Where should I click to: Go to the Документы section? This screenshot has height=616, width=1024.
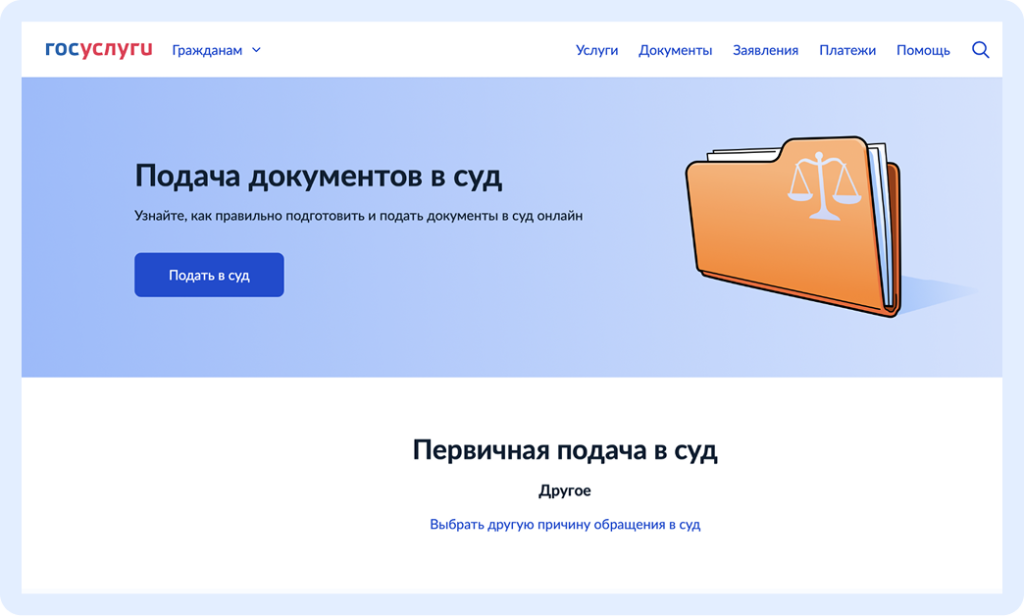click(675, 50)
